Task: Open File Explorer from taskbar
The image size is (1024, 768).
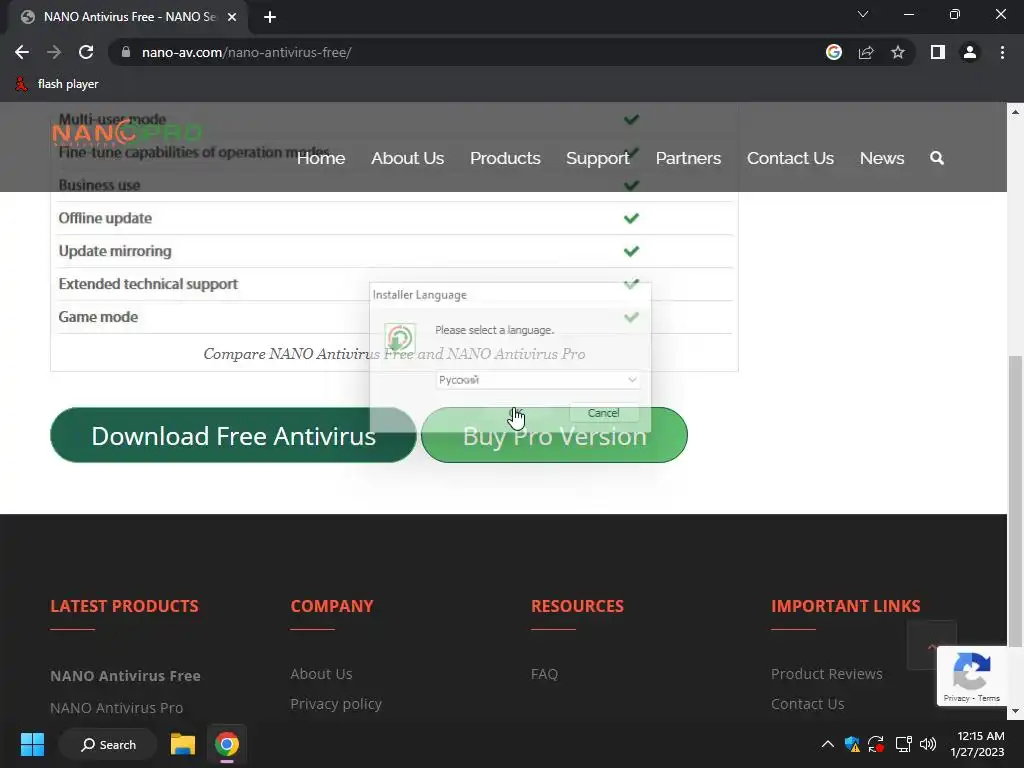Action: [183, 744]
